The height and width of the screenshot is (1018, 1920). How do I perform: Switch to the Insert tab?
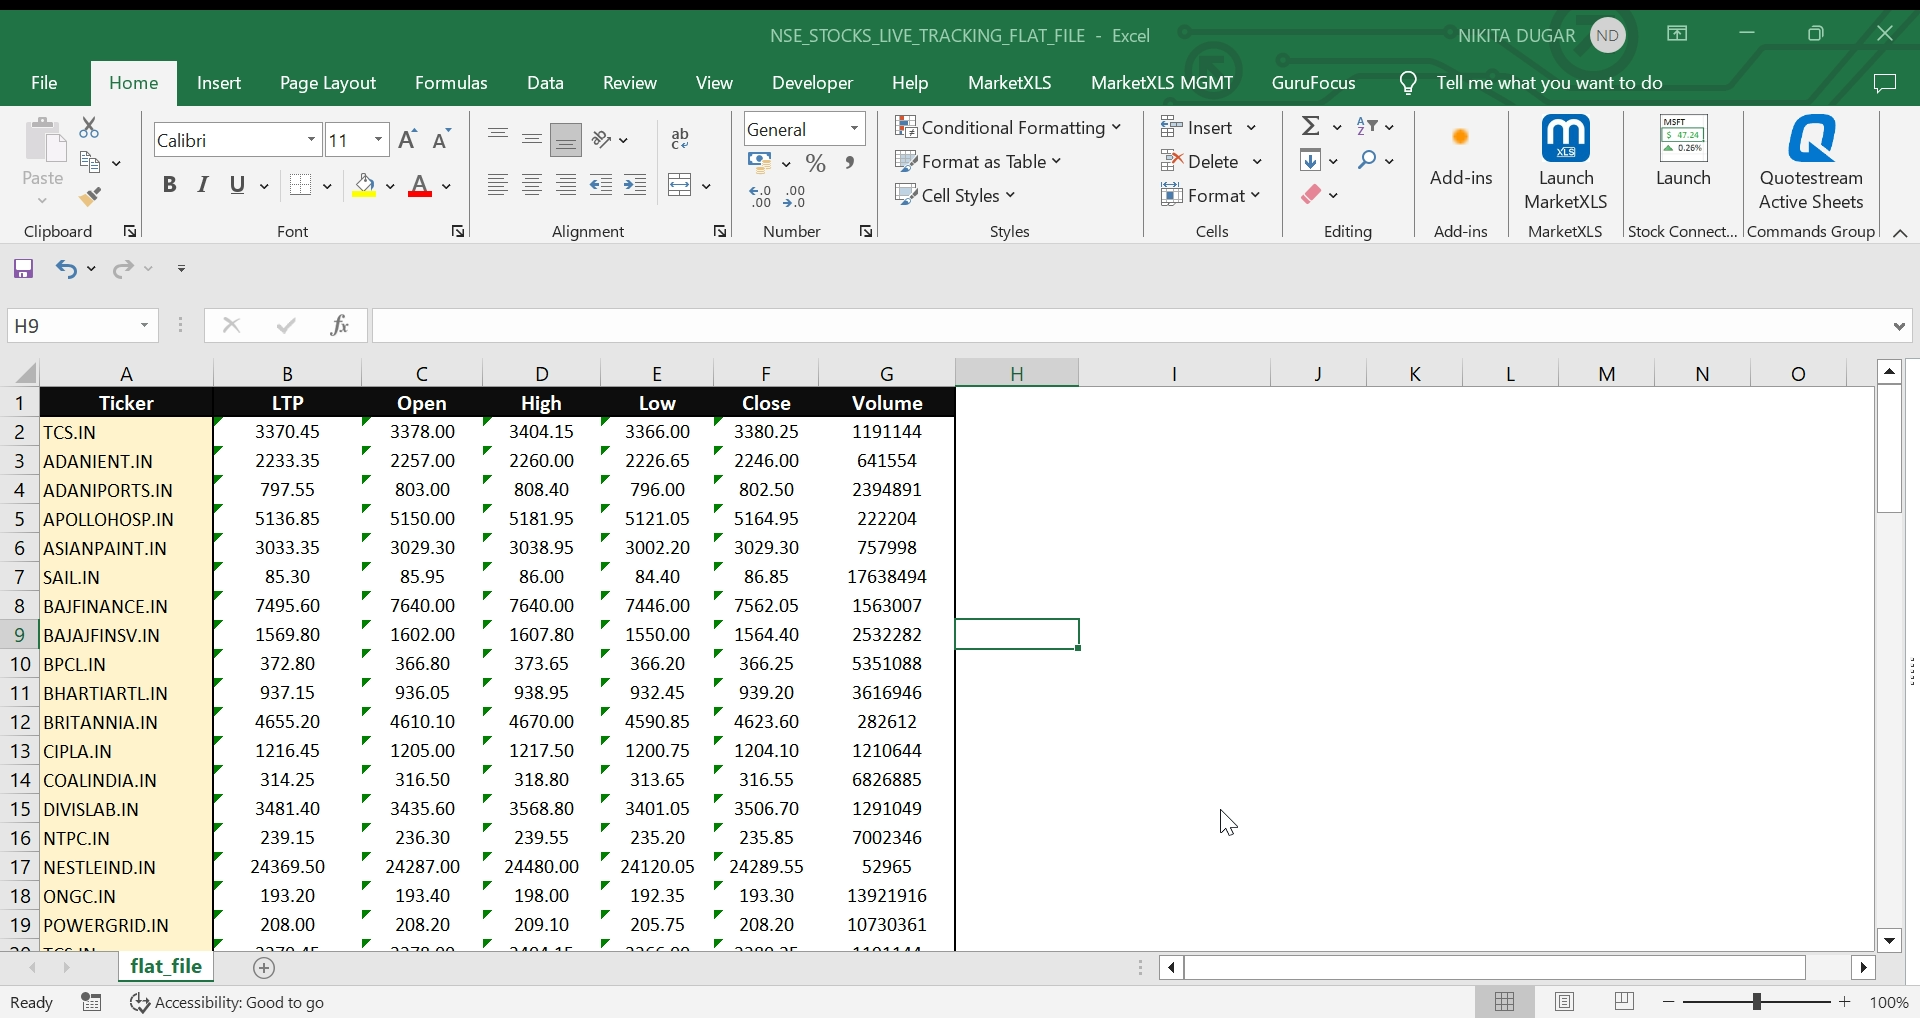click(219, 83)
